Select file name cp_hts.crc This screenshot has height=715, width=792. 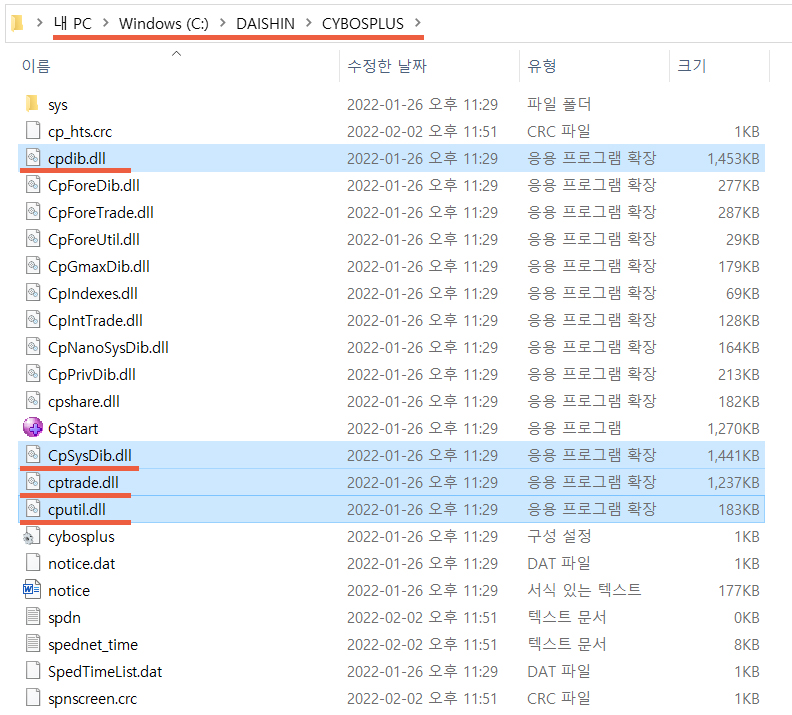point(80,132)
